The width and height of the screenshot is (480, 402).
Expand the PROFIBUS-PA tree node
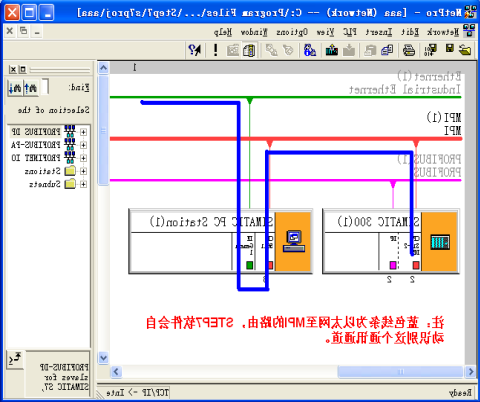(x=83, y=145)
